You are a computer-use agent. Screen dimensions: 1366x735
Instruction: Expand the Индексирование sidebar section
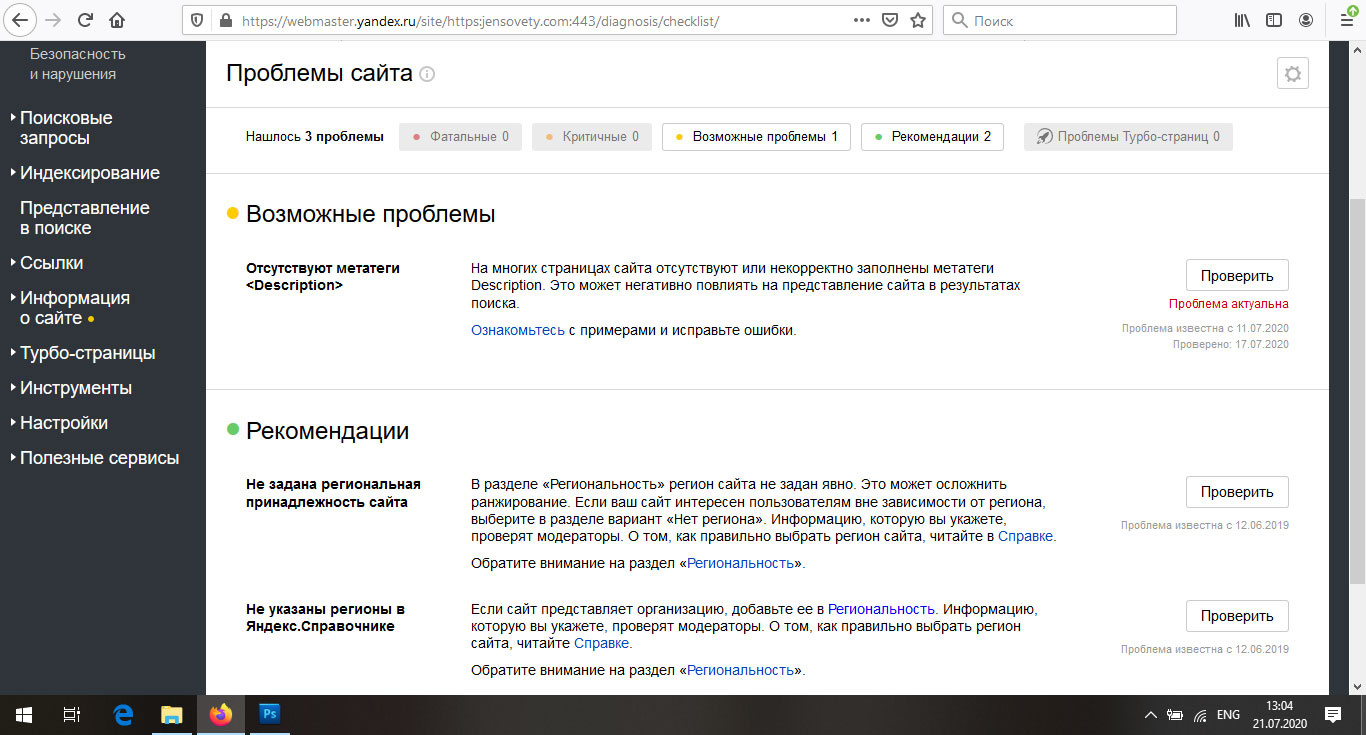click(x=90, y=173)
